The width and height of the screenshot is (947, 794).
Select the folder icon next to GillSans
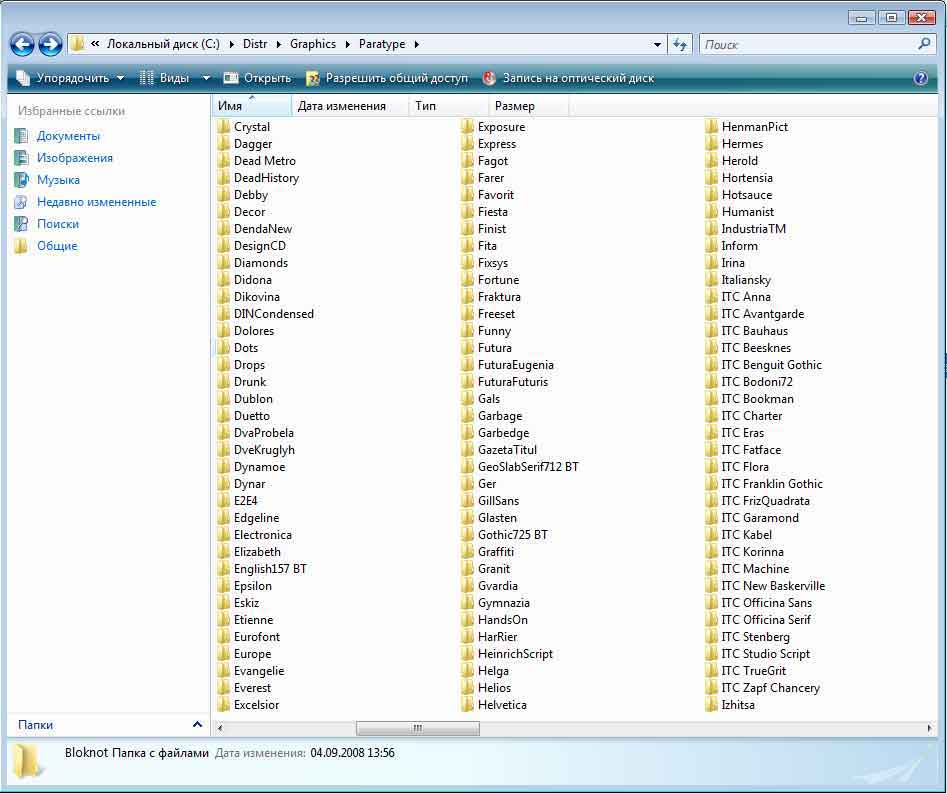pyautogui.click(x=467, y=501)
